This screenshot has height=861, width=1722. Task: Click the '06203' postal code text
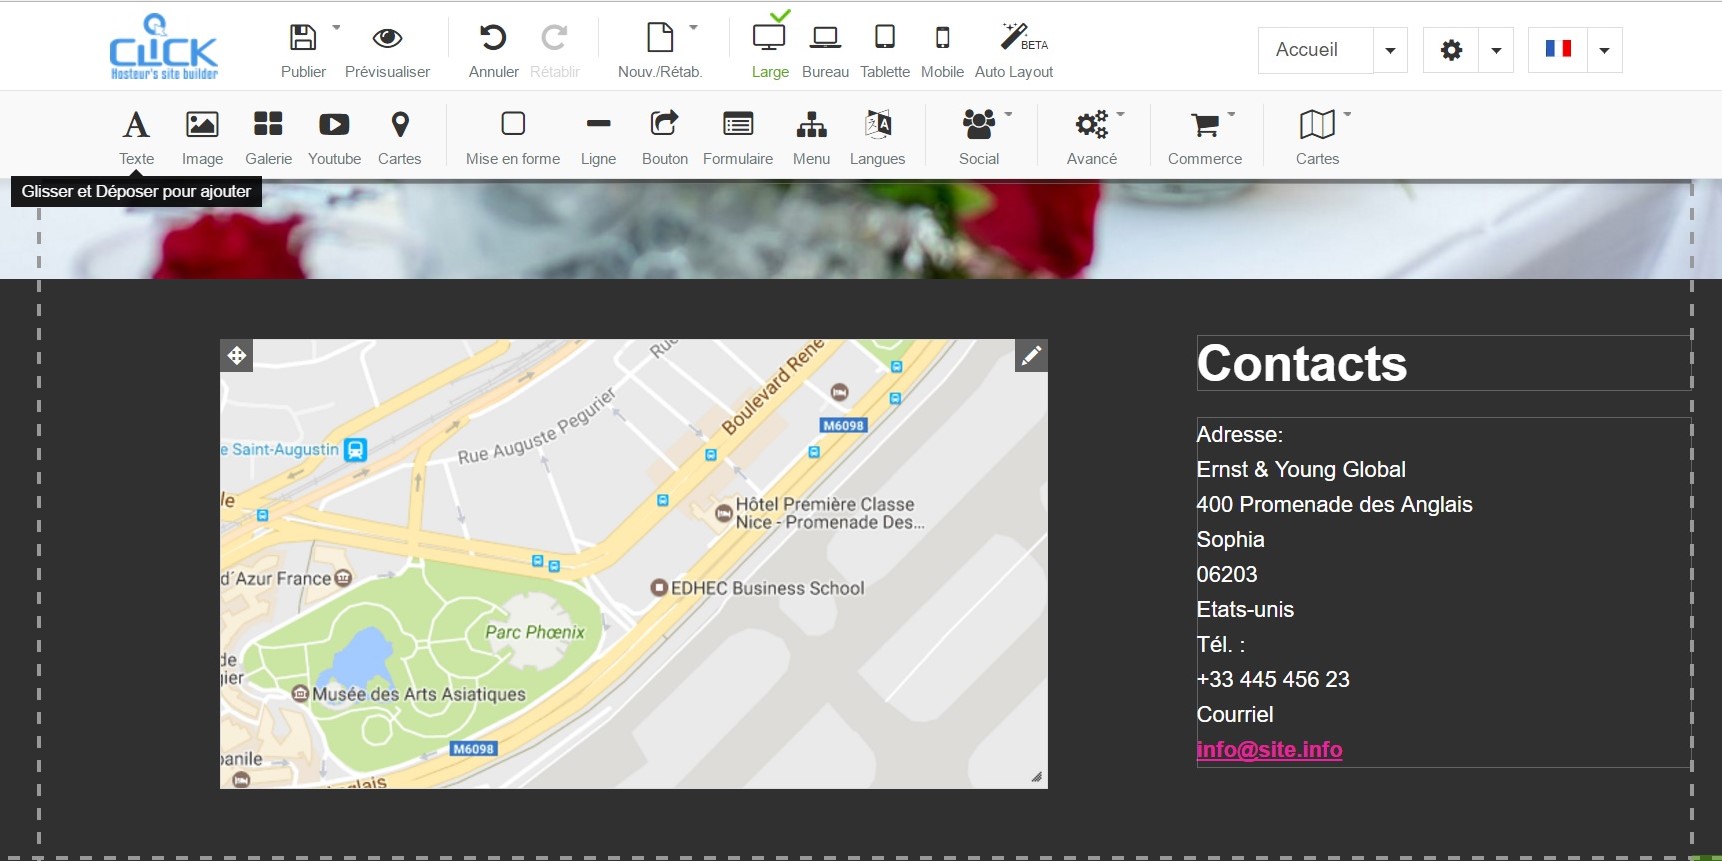coord(1227,574)
